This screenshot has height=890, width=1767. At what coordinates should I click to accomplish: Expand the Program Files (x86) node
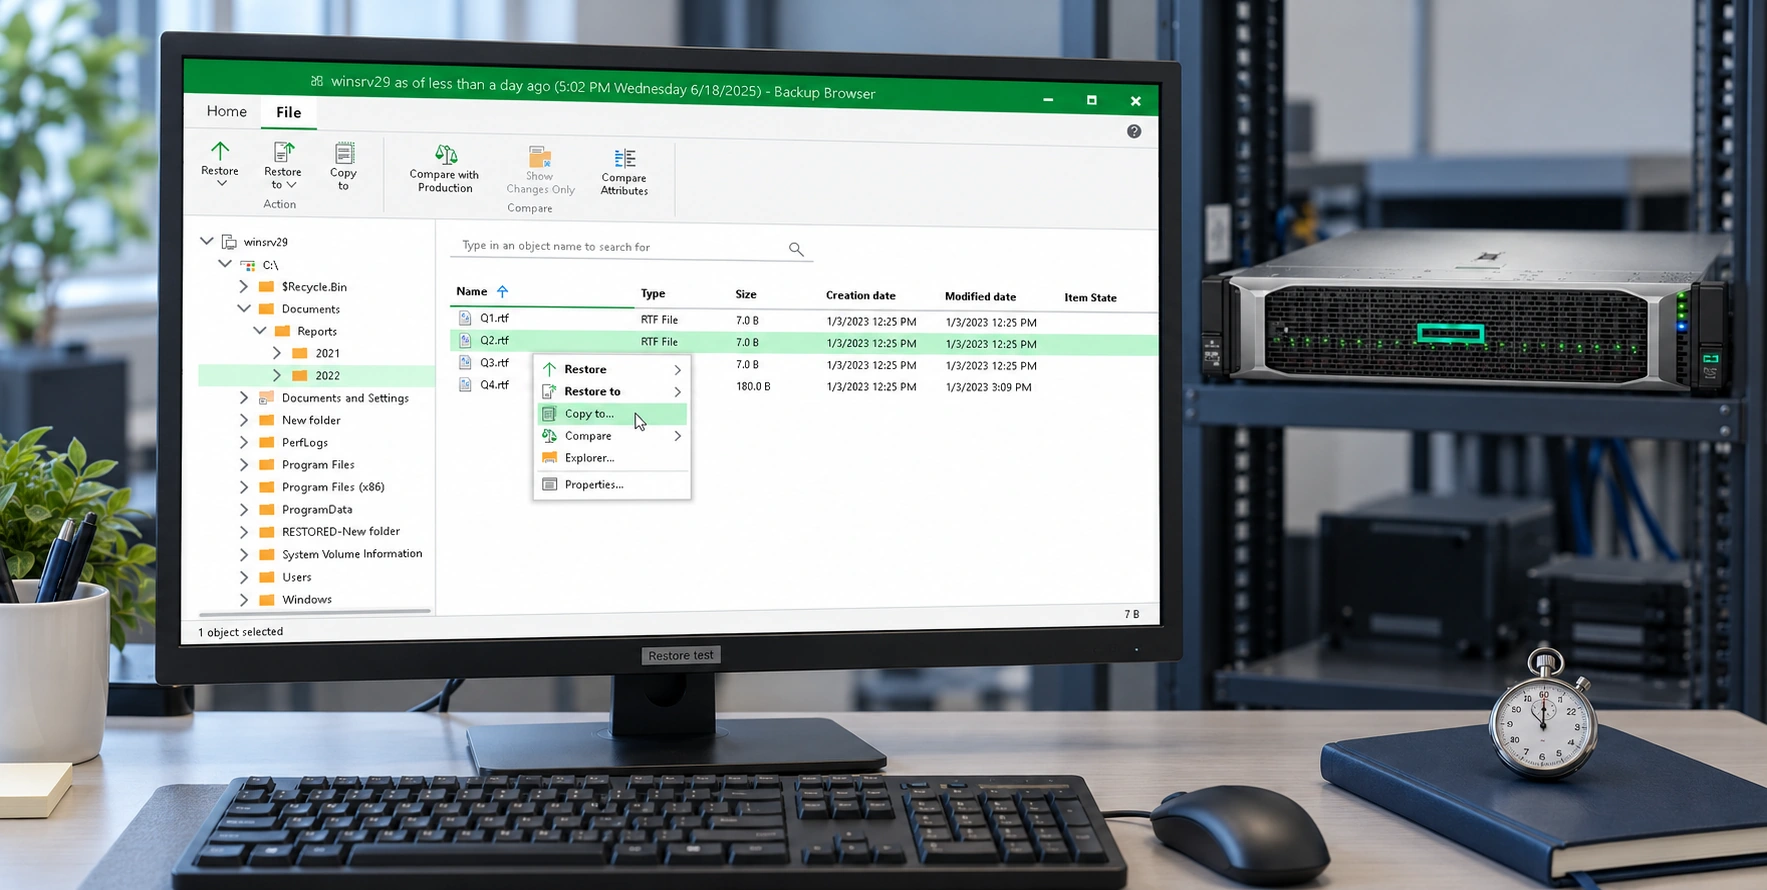(x=243, y=487)
